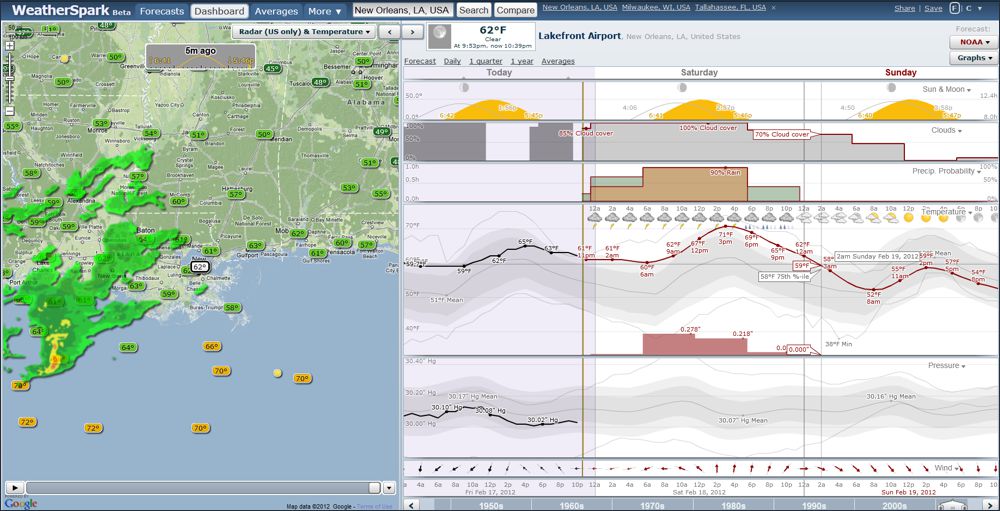Screen dimensions: 1000x511
Task: Click the Compare button
Action: (515, 10)
